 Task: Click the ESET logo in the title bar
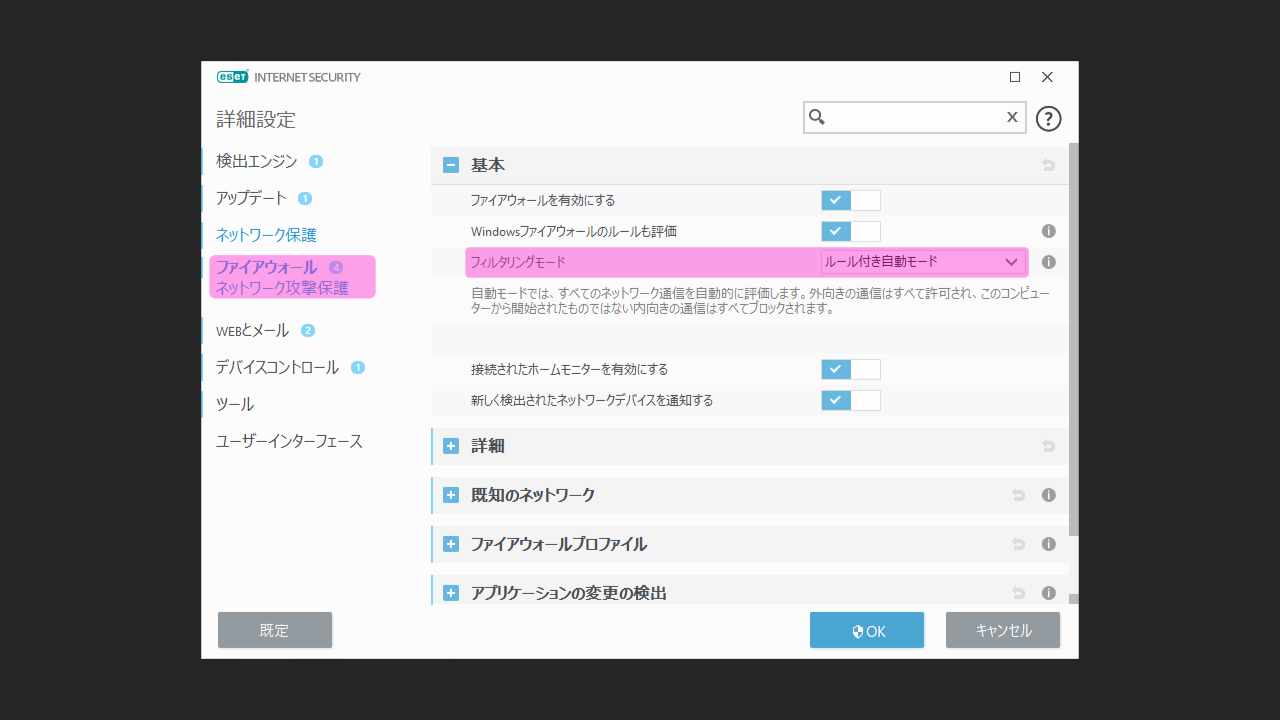coord(230,76)
